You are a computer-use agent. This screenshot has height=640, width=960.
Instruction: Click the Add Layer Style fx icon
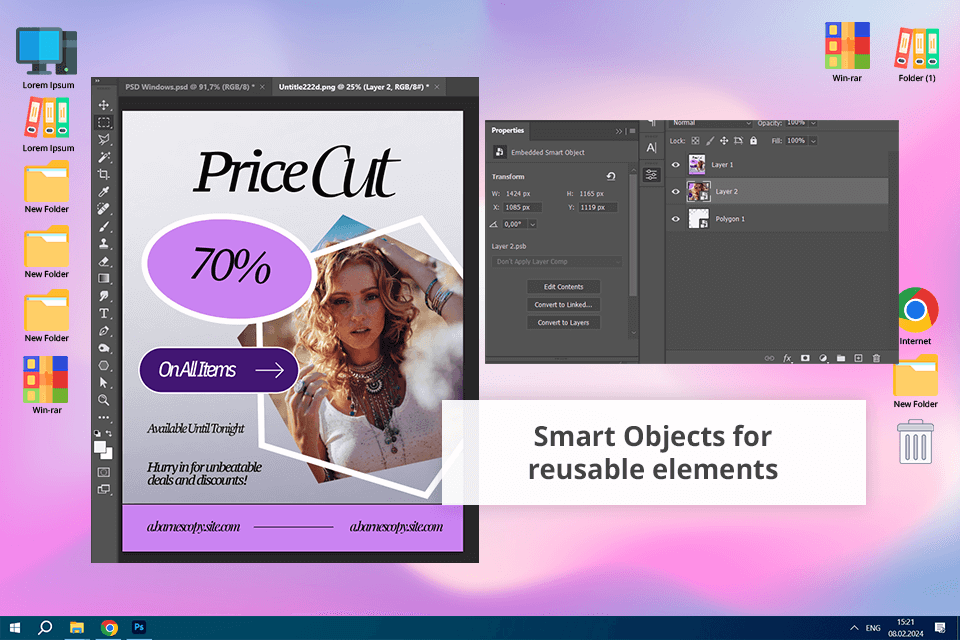pyautogui.click(x=787, y=358)
